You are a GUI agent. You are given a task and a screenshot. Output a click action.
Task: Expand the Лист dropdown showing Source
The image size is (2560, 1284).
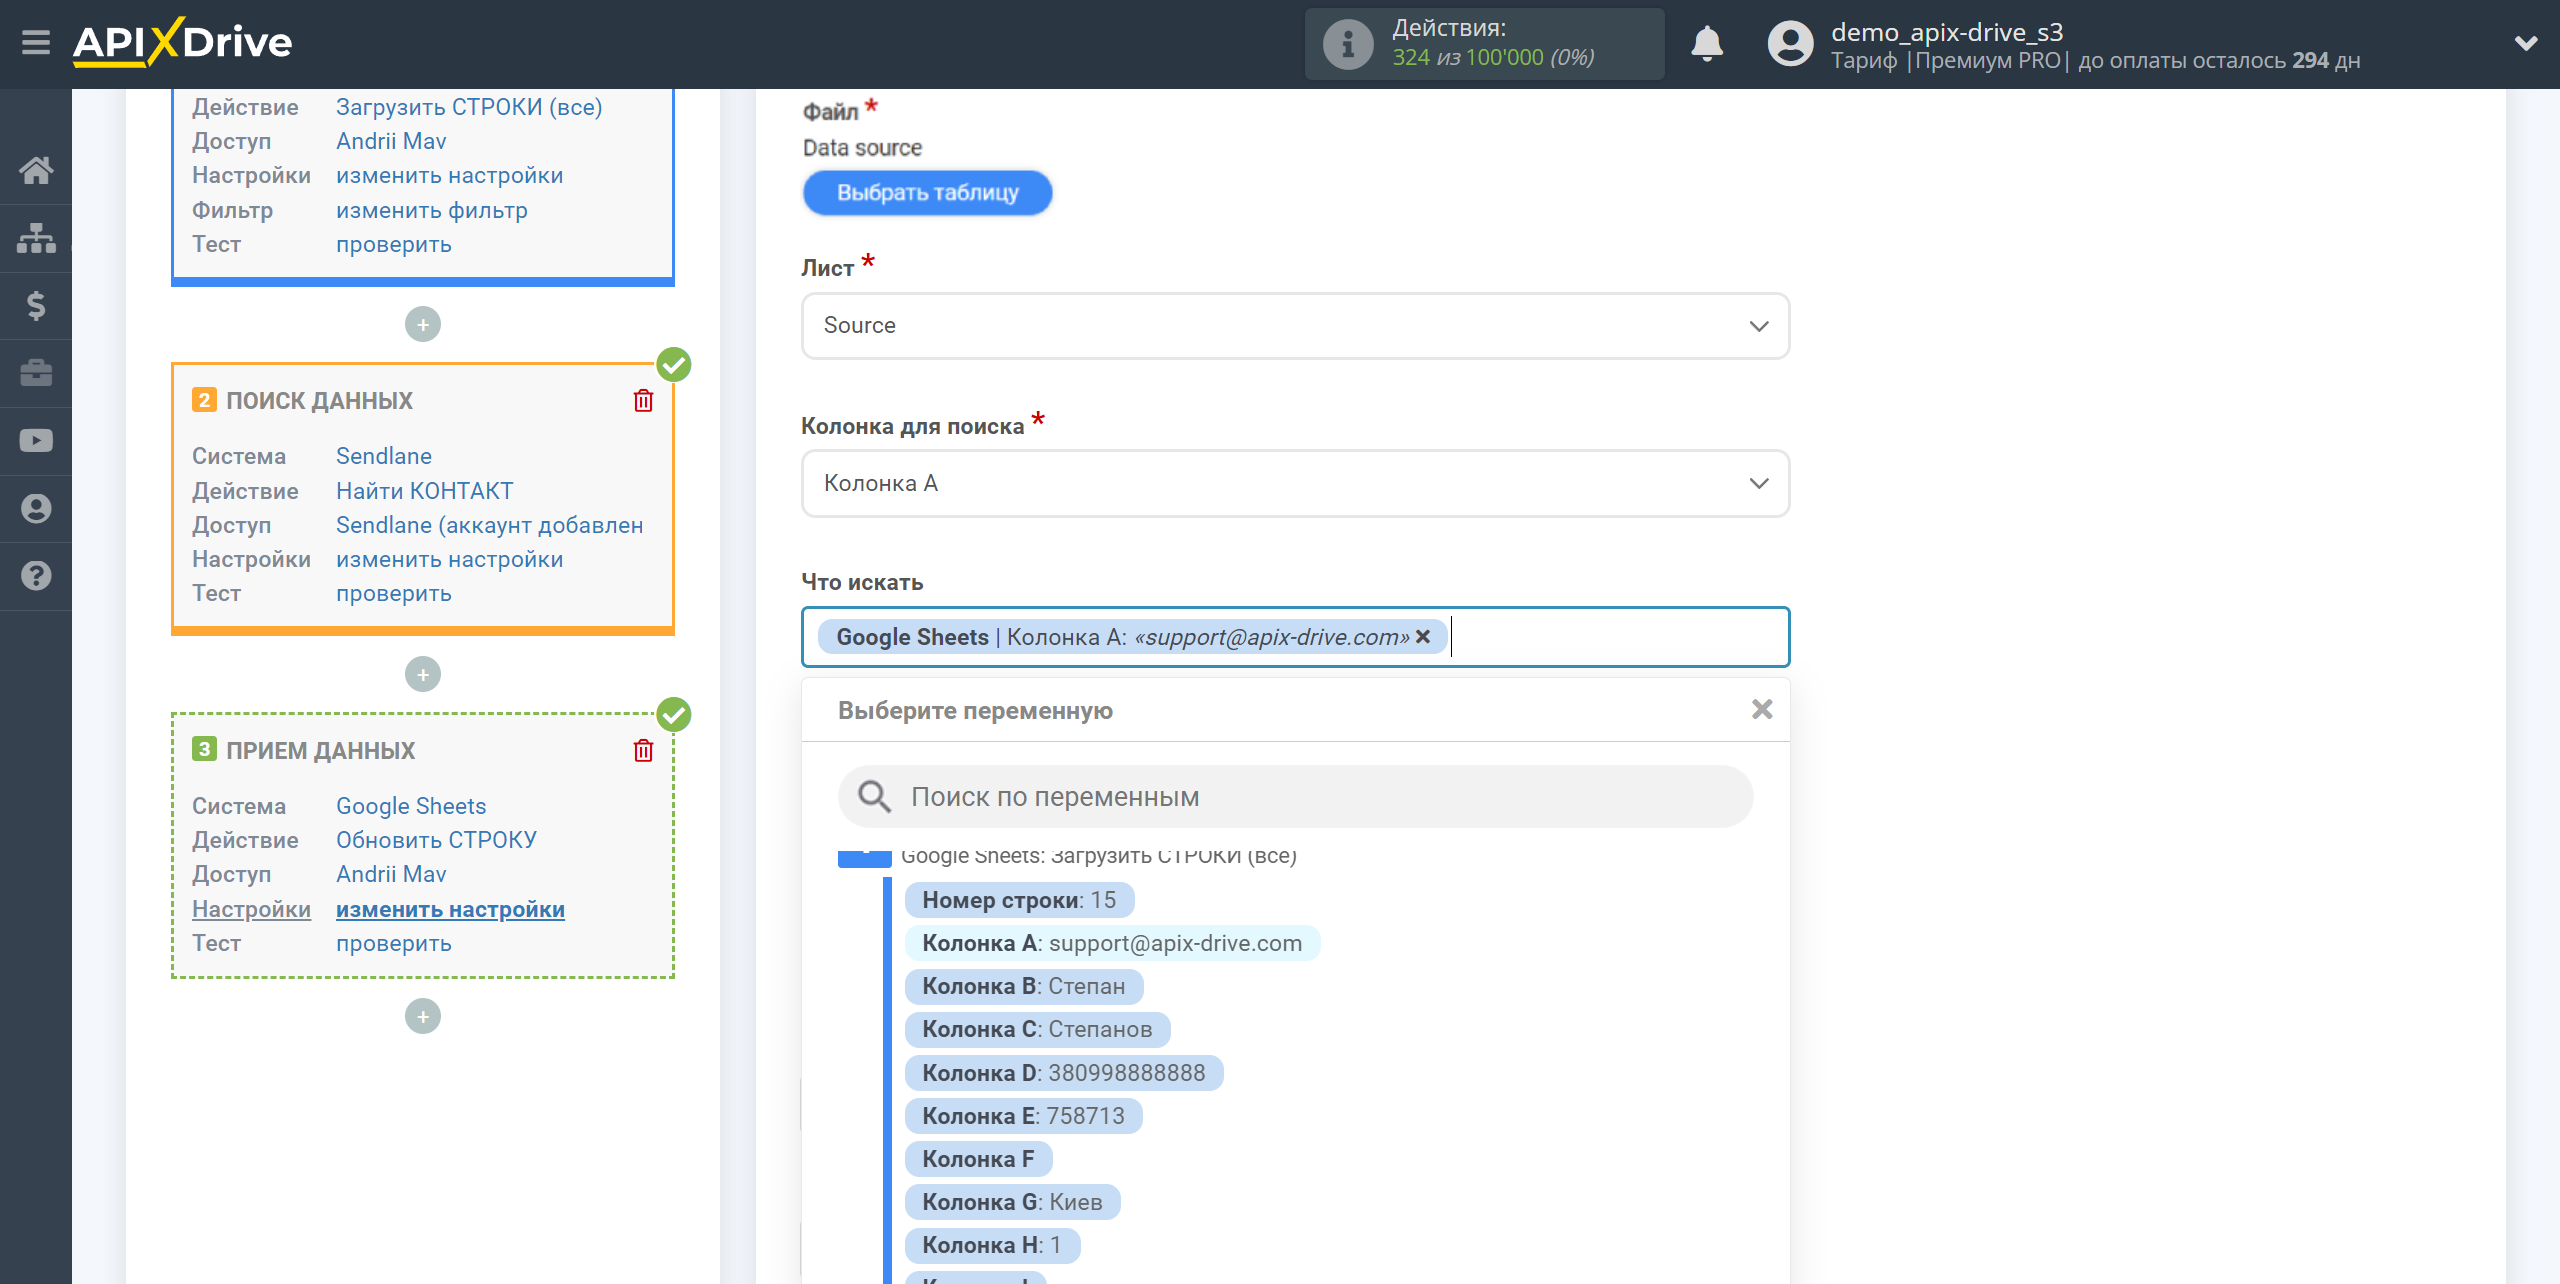pyautogui.click(x=1295, y=324)
